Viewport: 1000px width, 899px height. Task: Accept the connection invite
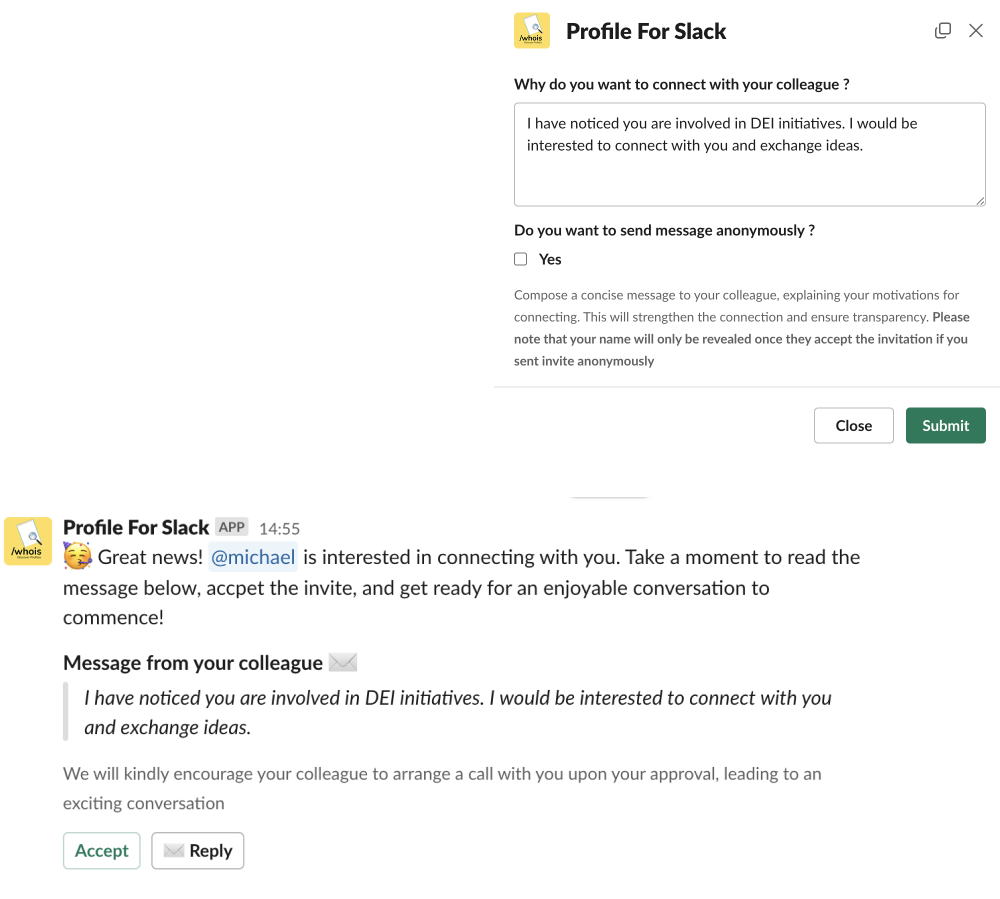(102, 851)
